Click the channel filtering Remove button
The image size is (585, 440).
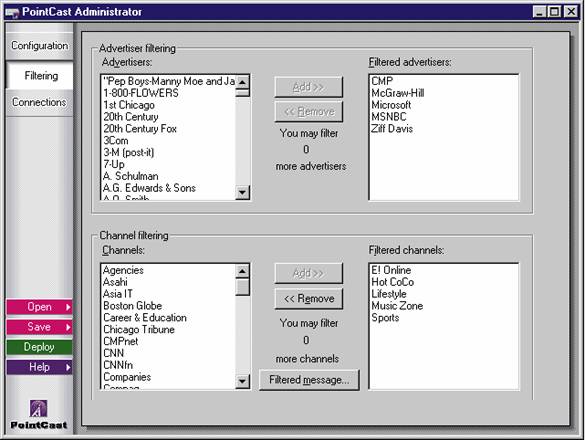(x=309, y=299)
